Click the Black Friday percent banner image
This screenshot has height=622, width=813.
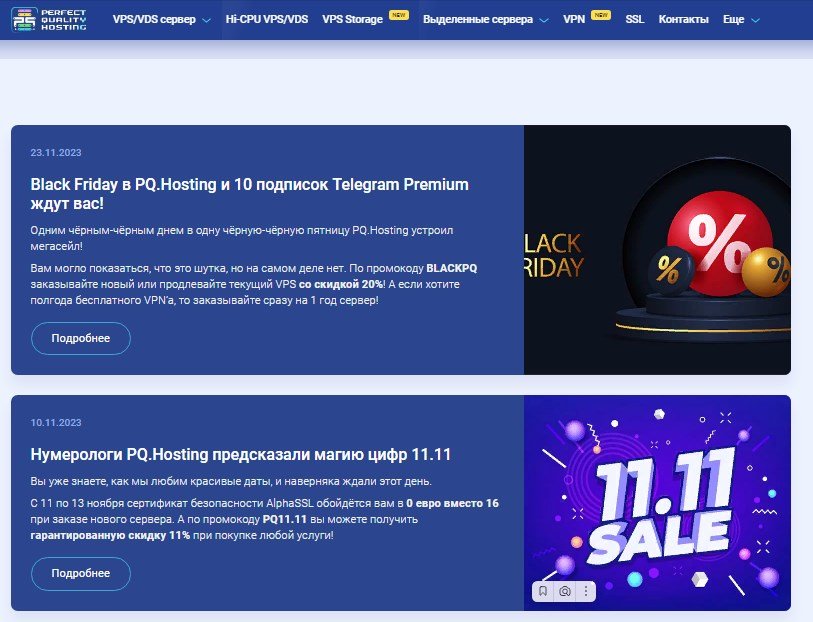[x=657, y=250]
